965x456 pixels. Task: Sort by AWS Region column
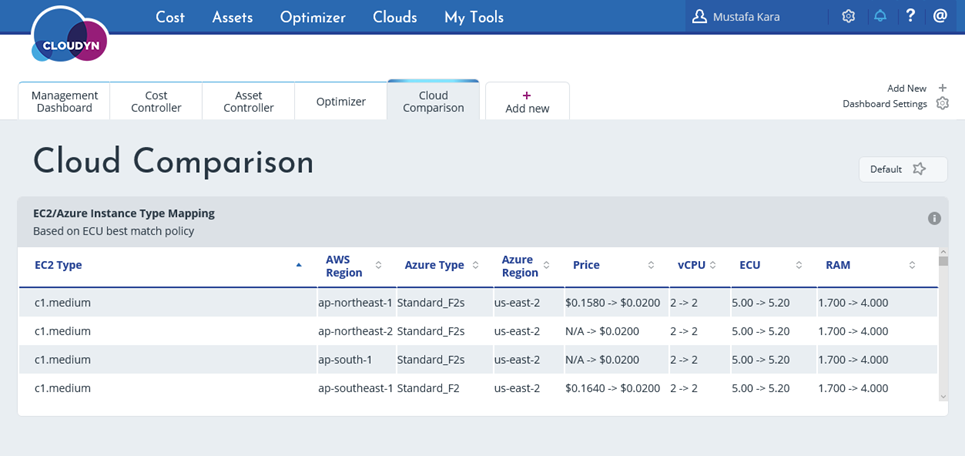[378, 265]
